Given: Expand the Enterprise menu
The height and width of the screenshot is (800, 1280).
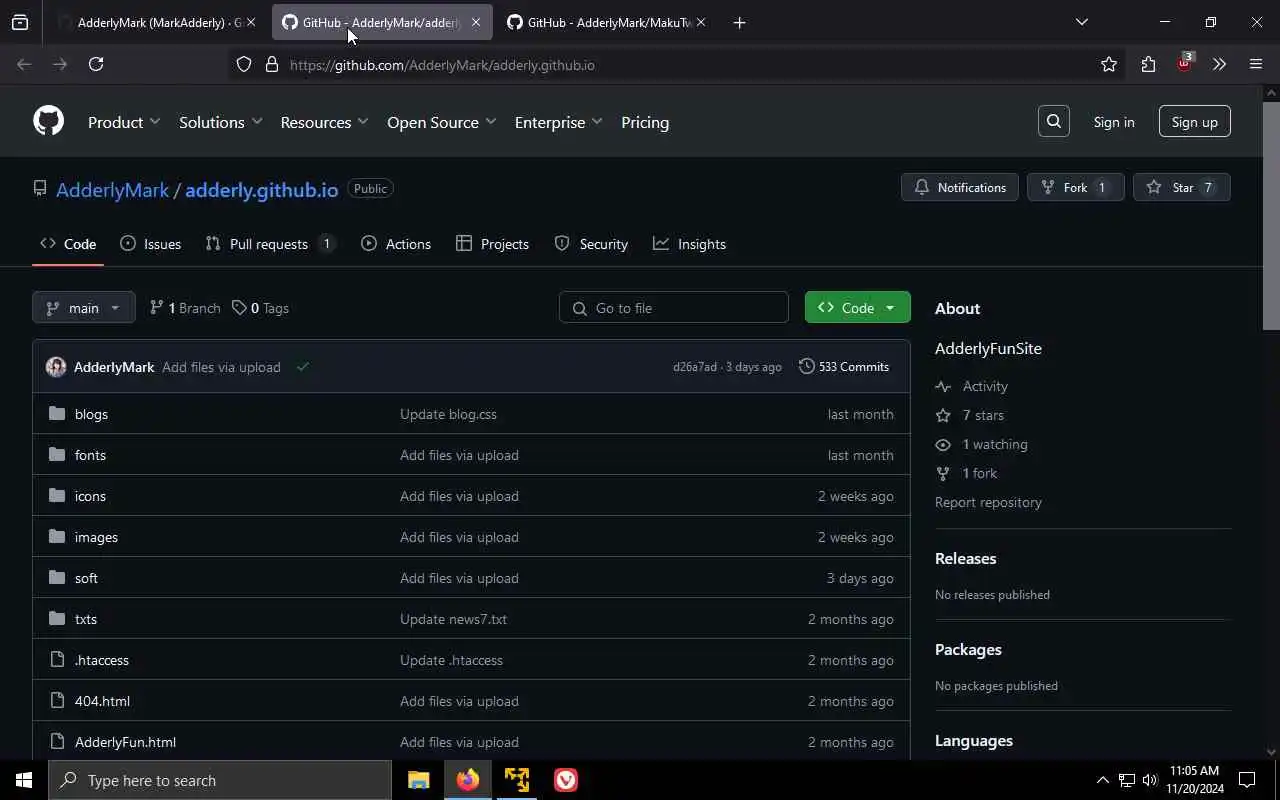Looking at the screenshot, I should pos(558,122).
